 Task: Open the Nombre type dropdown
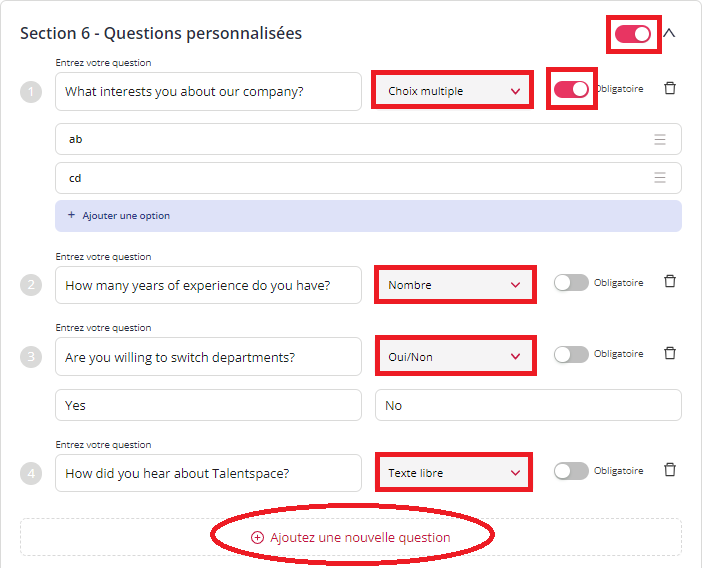tap(455, 285)
